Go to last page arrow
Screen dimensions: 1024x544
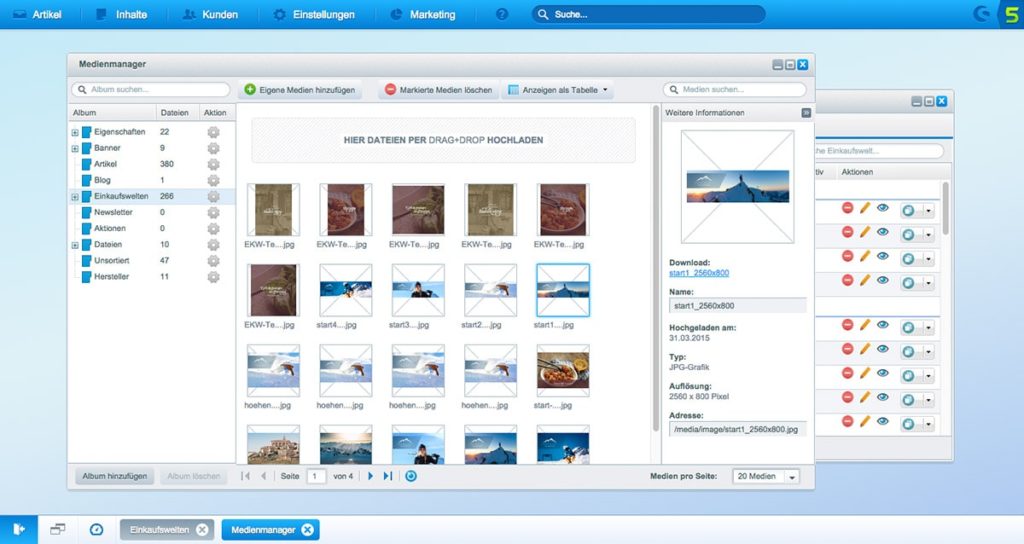pyautogui.click(x=388, y=476)
